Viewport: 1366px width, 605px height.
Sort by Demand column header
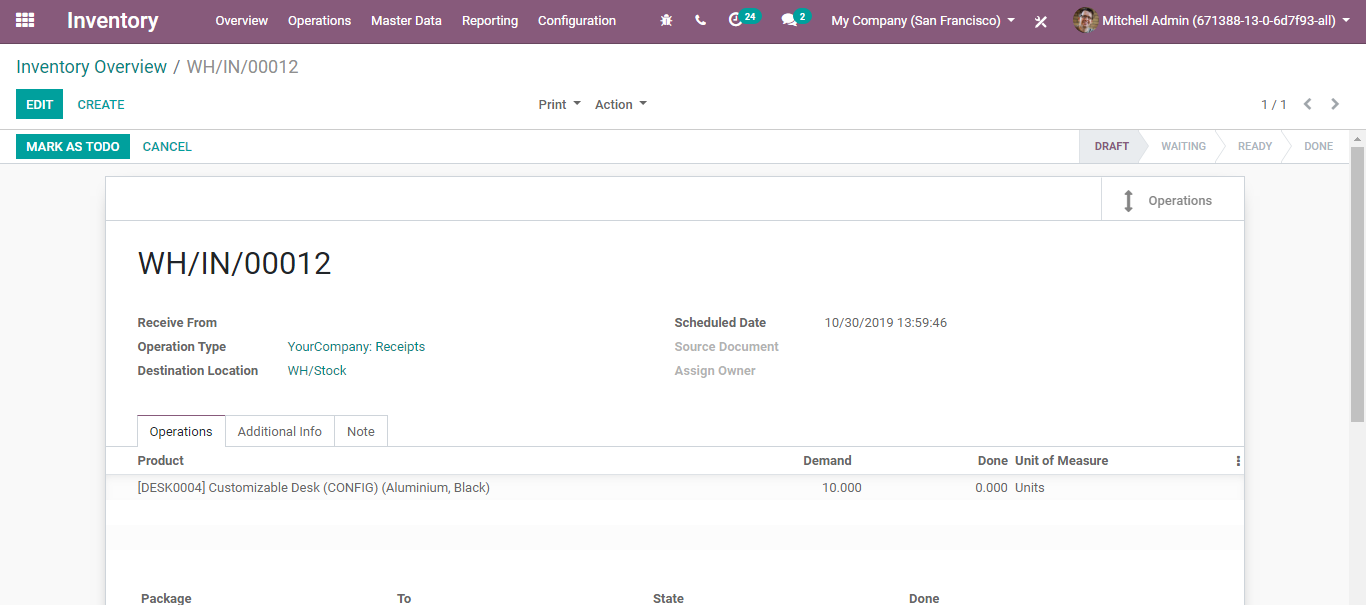point(827,461)
